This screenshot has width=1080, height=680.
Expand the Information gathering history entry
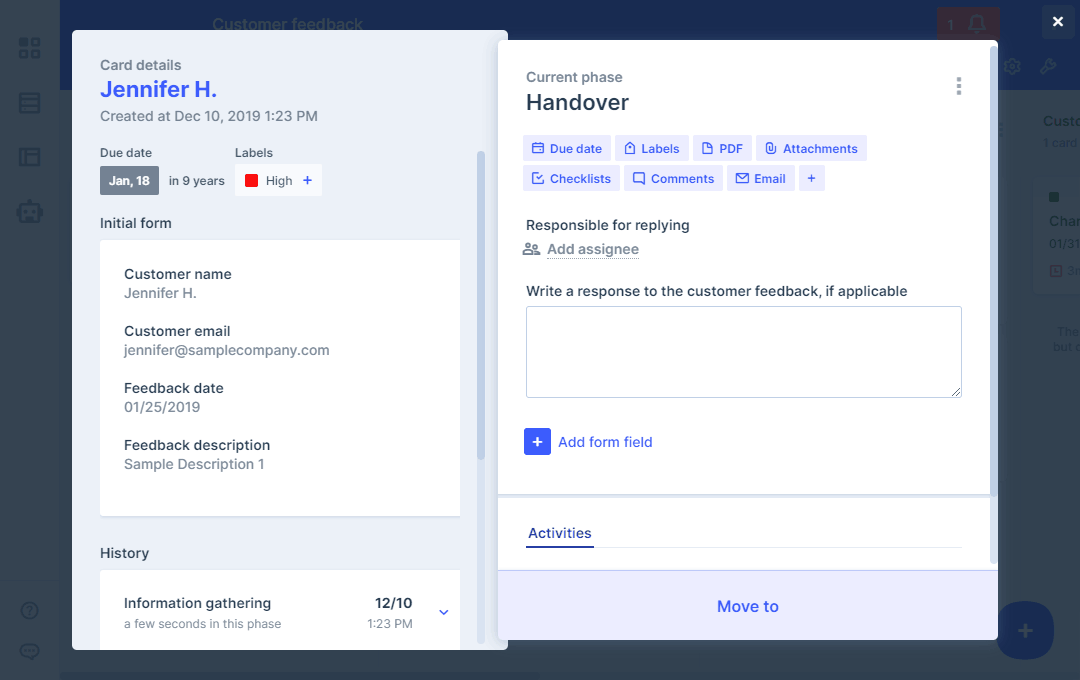pos(444,612)
